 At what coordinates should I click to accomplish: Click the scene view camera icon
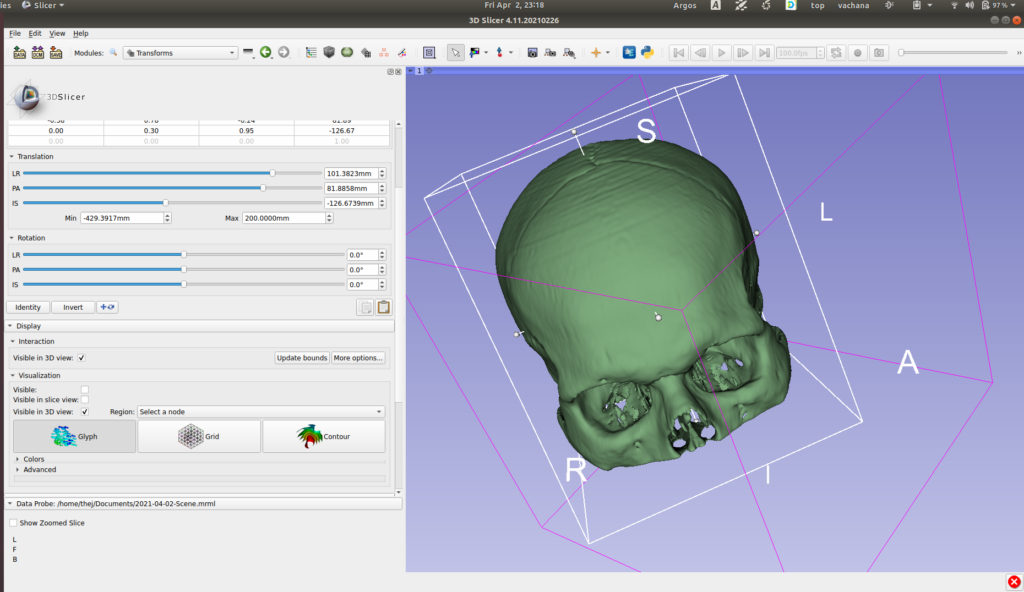[551, 53]
